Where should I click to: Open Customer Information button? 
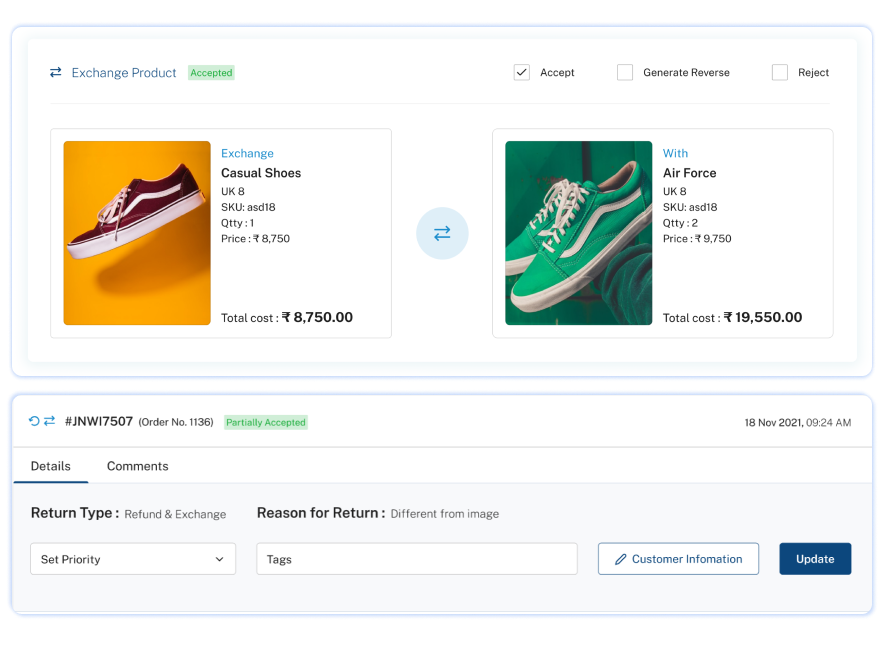pos(678,559)
